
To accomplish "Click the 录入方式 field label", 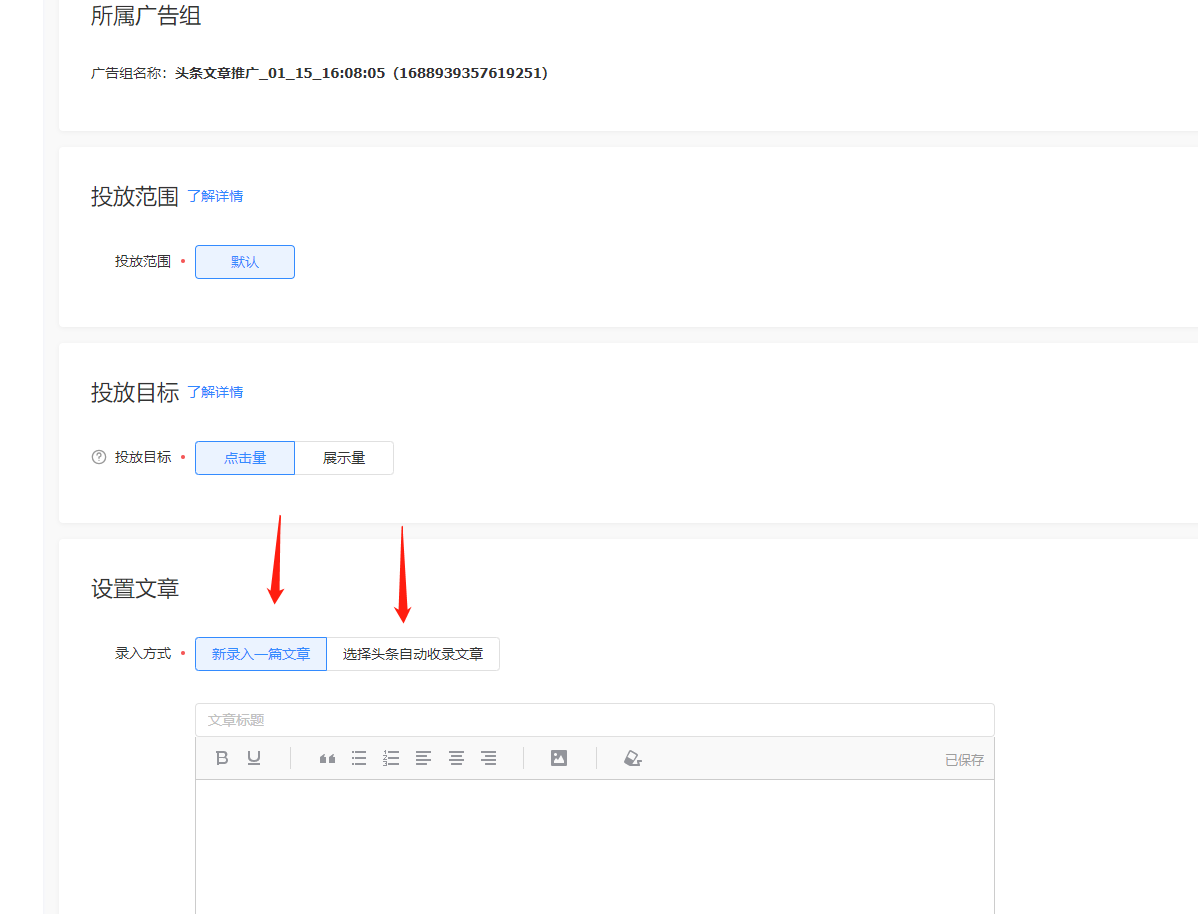I will pyautogui.click(x=143, y=653).
